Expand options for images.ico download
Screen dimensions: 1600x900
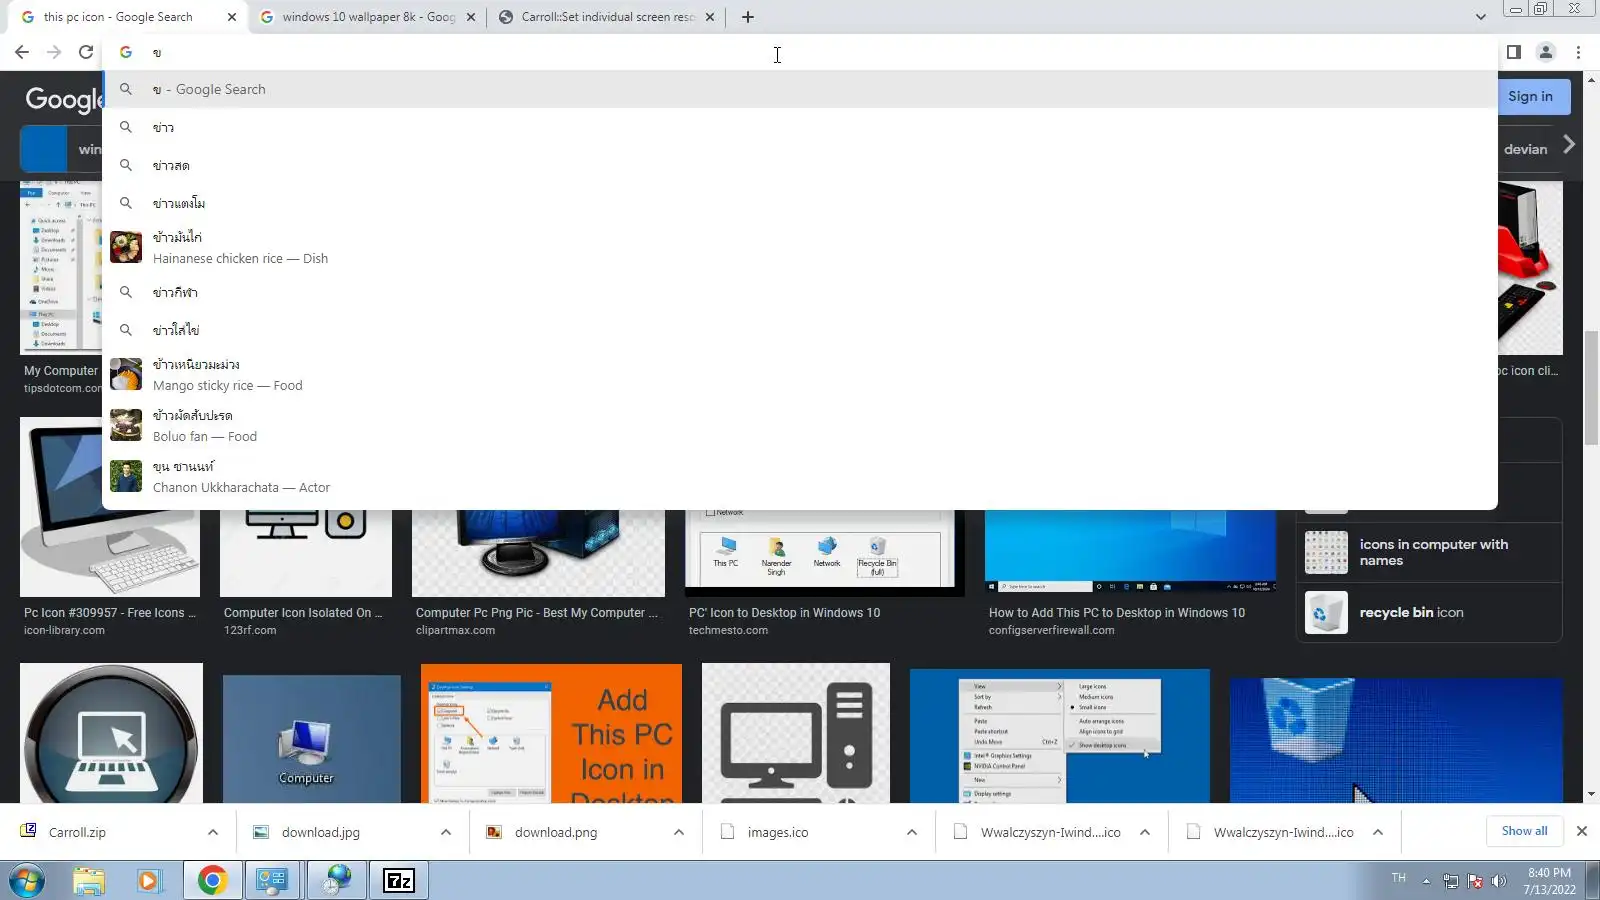pyautogui.click(x=912, y=832)
